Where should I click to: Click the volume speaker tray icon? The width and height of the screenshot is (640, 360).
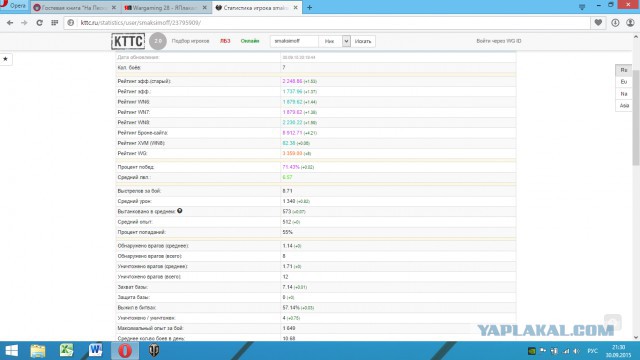pos(576,351)
